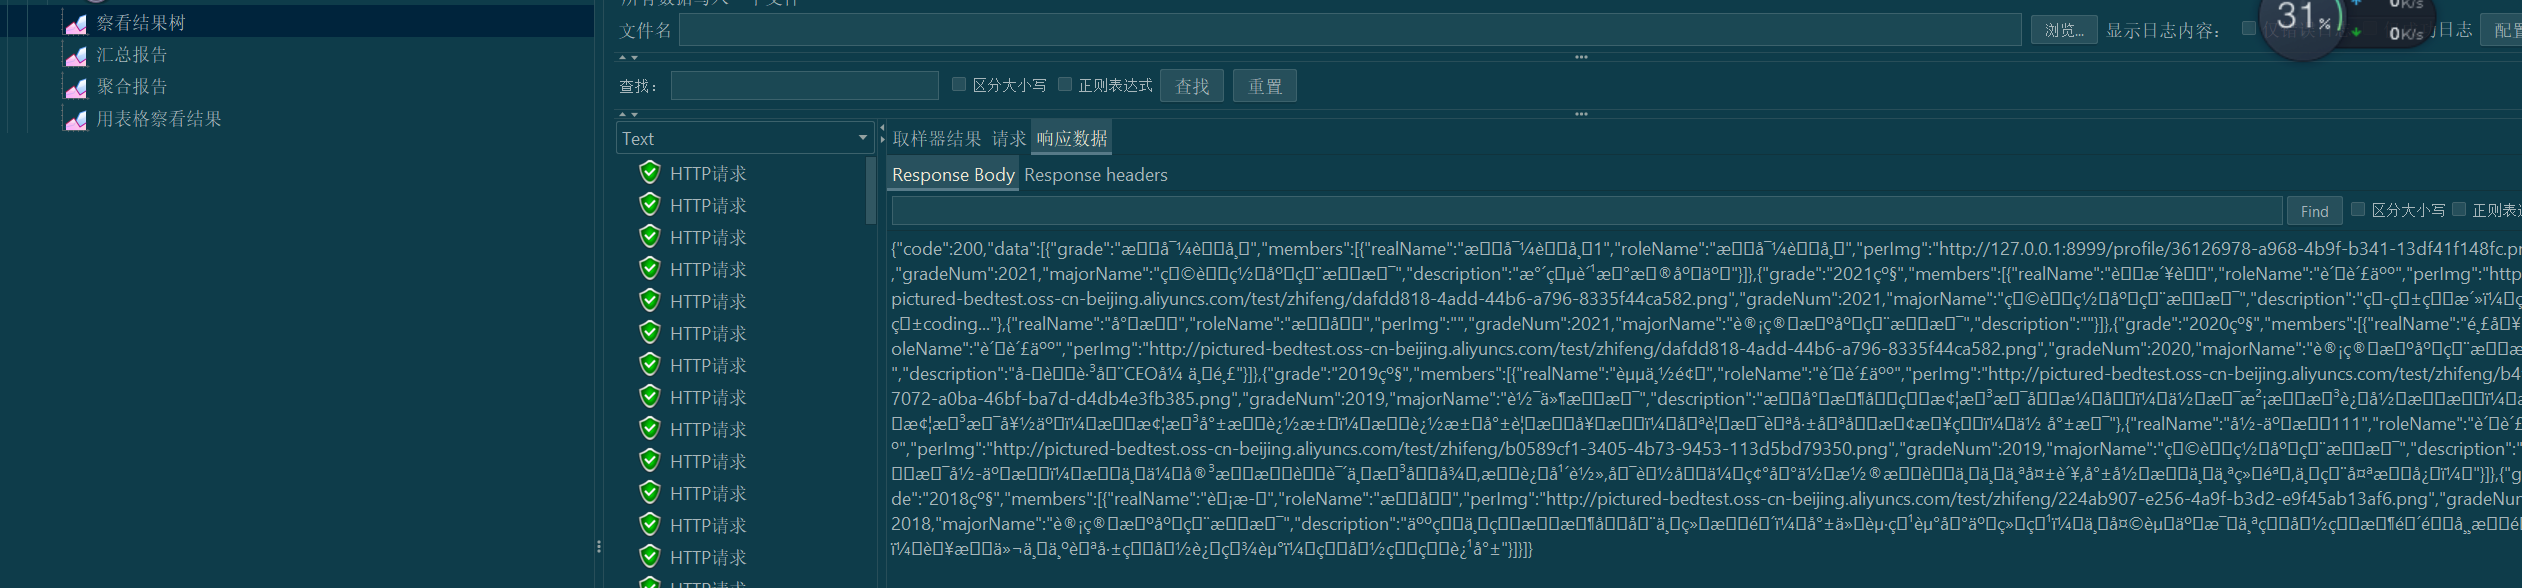Select the 响应数据 tab
The height and width of the screenshot is (588, 2522).
pos(1072,138)
